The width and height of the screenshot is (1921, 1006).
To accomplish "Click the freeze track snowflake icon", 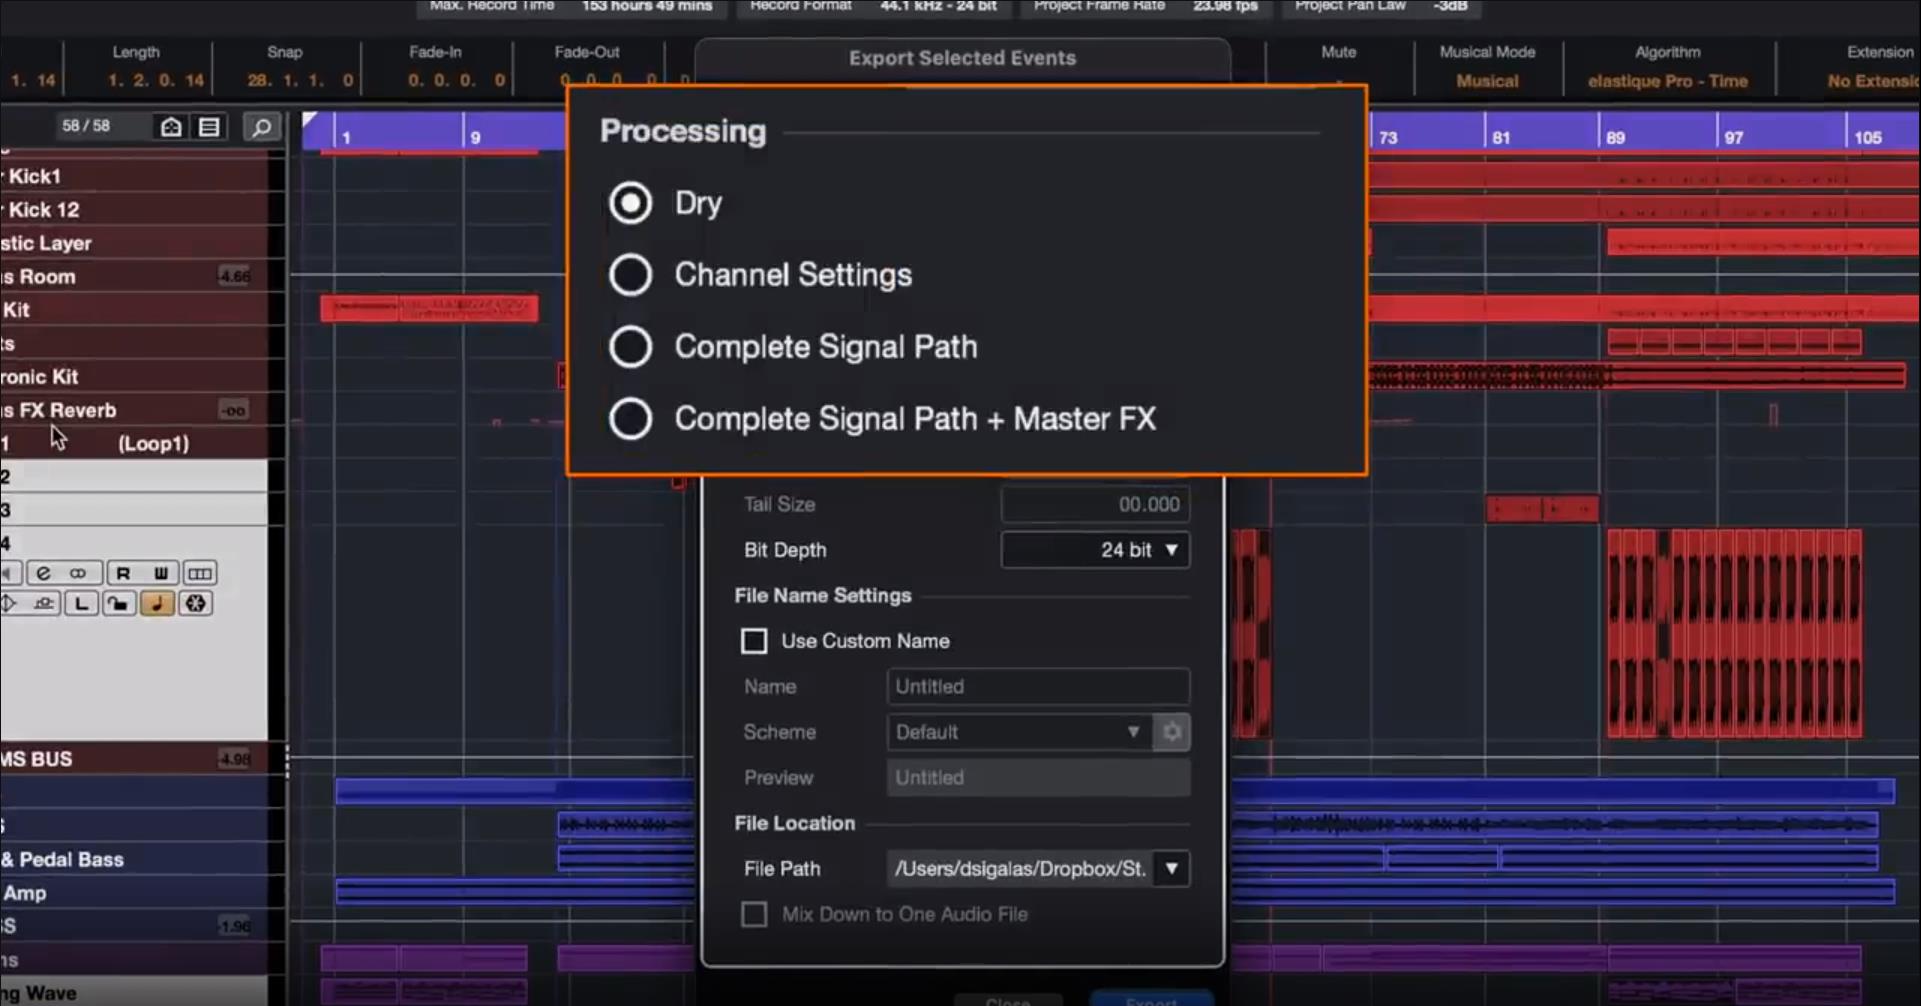I will 196,604.
